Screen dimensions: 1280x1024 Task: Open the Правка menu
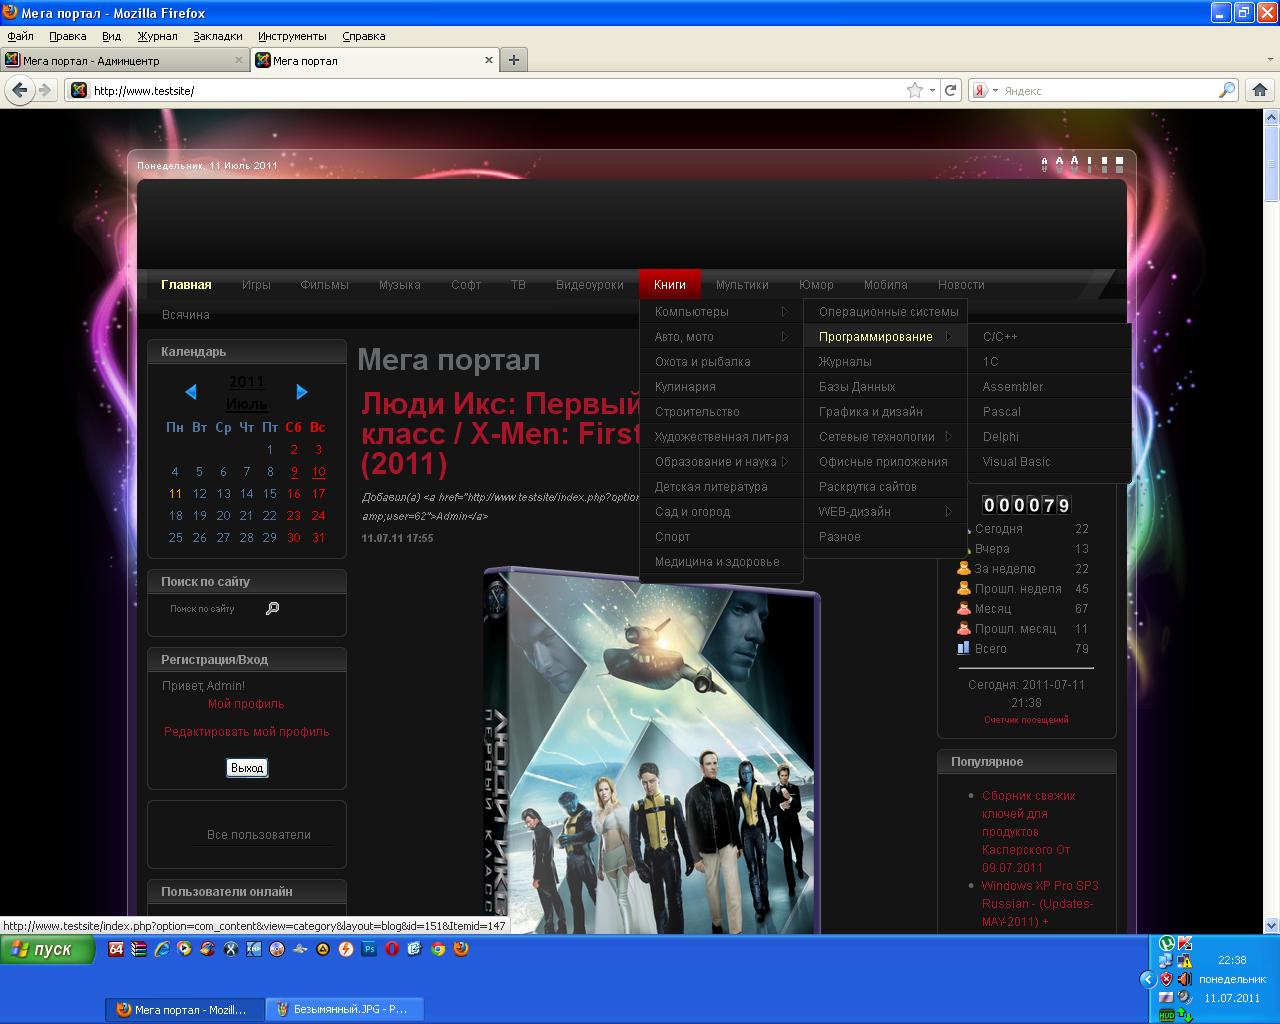click(67, 36)
